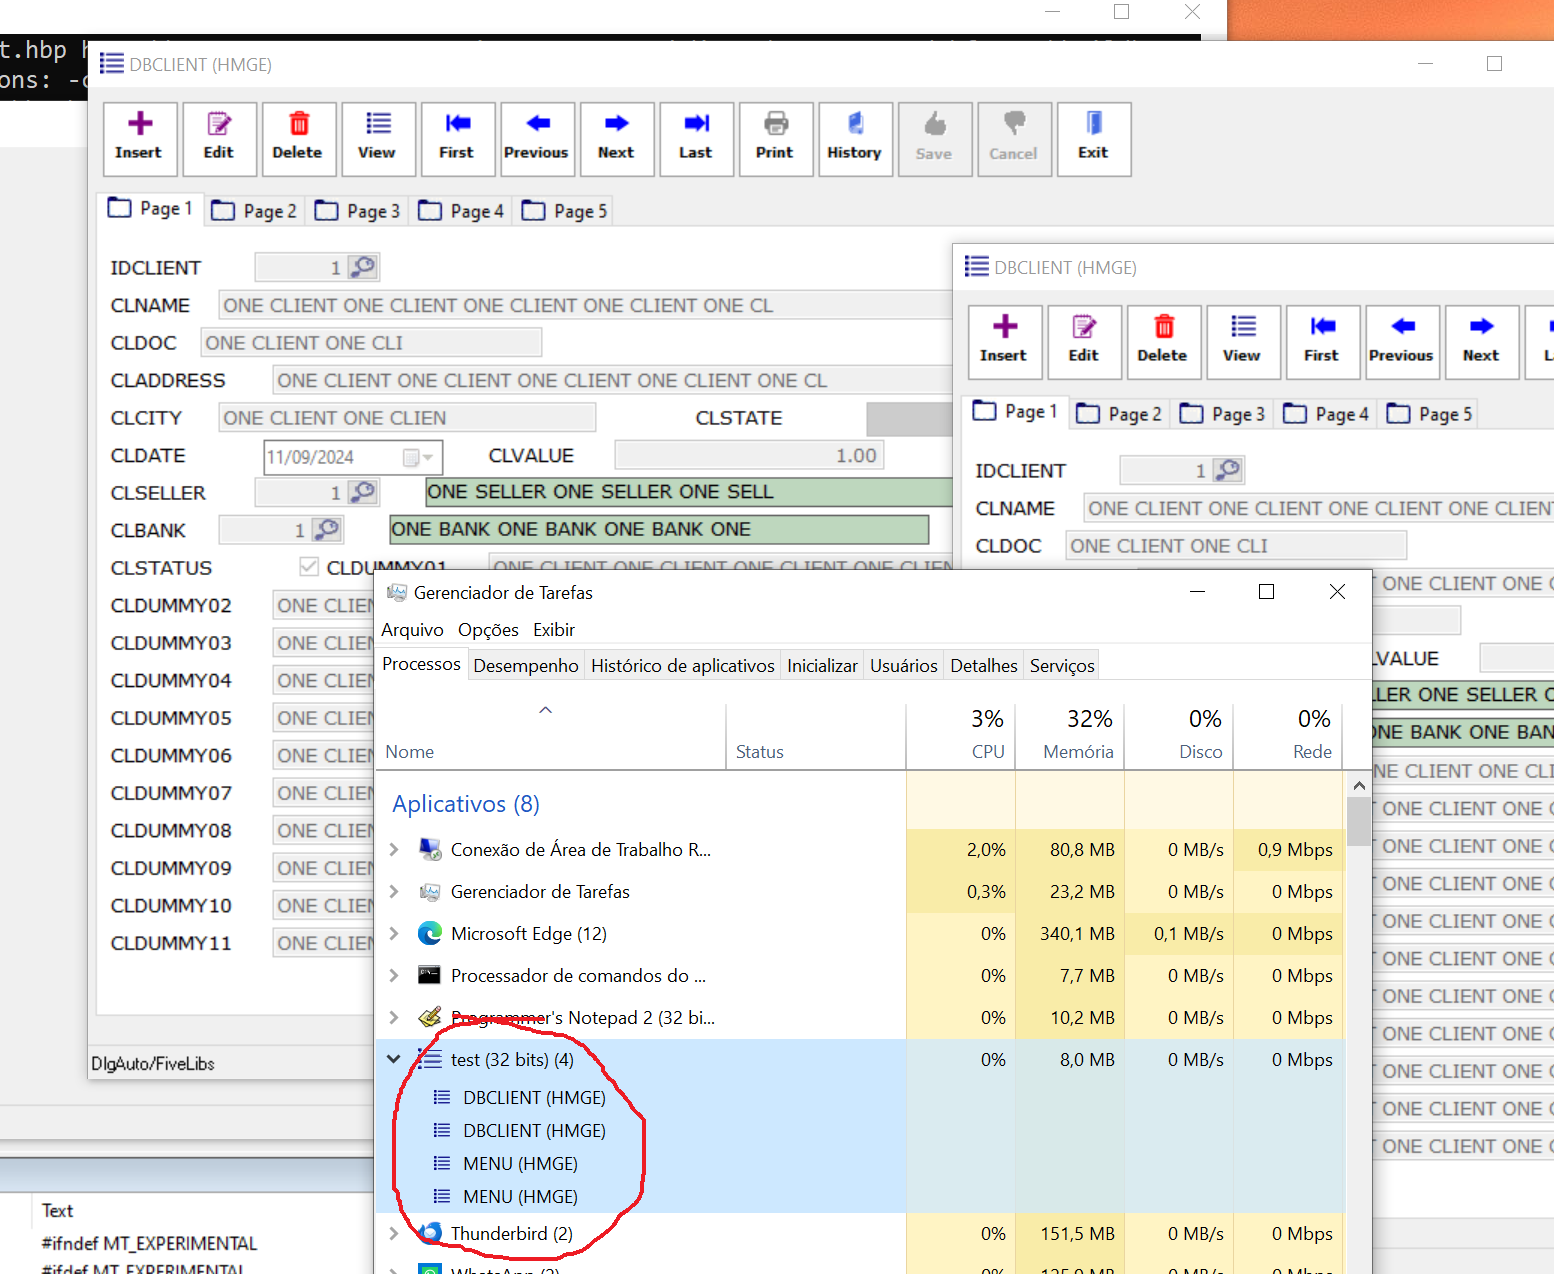Click the Delete trash icon in the main toolbar
1554x1274 pixels.
click(x=298, y=138)
